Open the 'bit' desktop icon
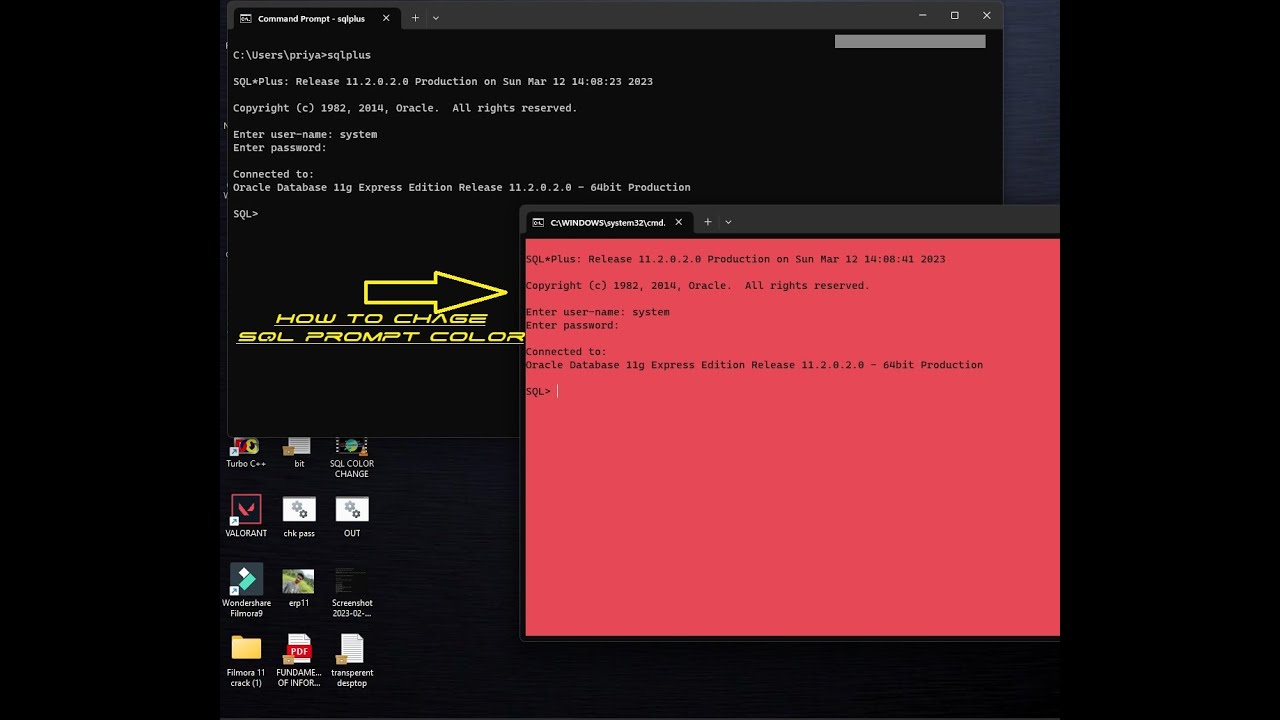 coord(299,452)
